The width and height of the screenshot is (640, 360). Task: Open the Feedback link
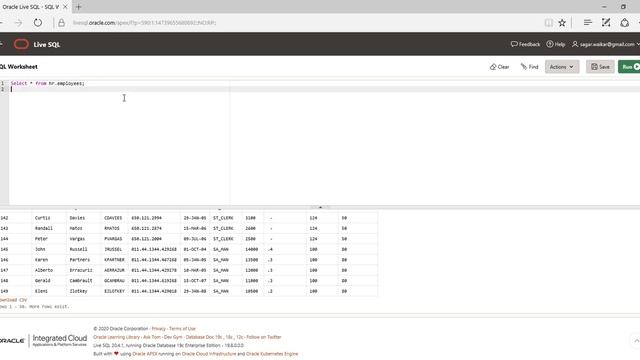coord(525,44)
